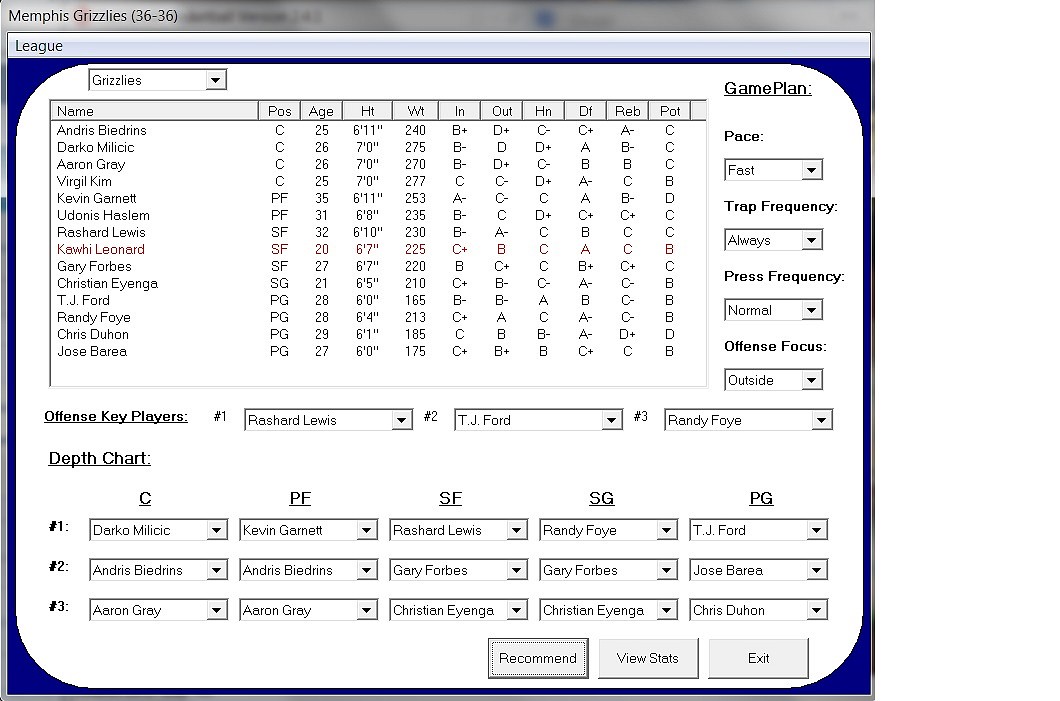Click the Exit button

758,658
